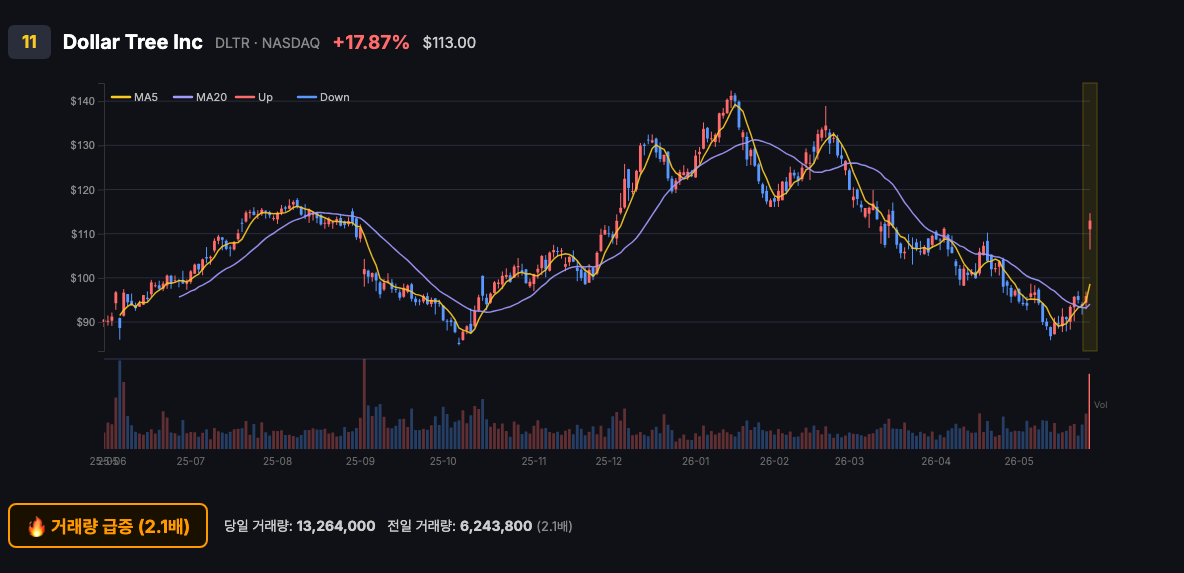Click the $130 price axis label
1184x573 pixels.
81,145
